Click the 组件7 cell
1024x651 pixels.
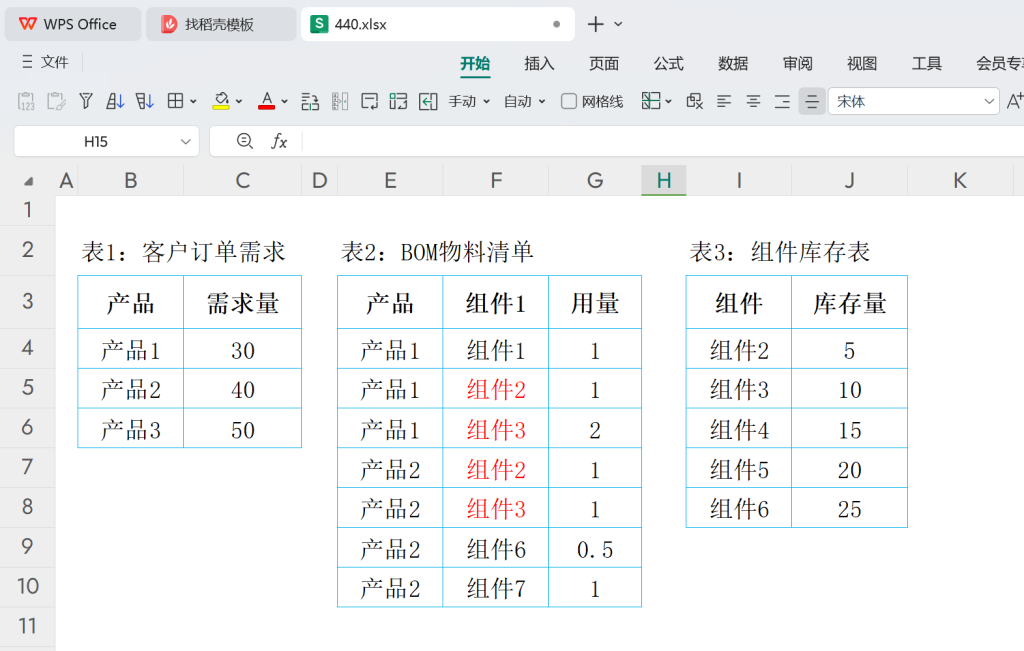point(496,588)
